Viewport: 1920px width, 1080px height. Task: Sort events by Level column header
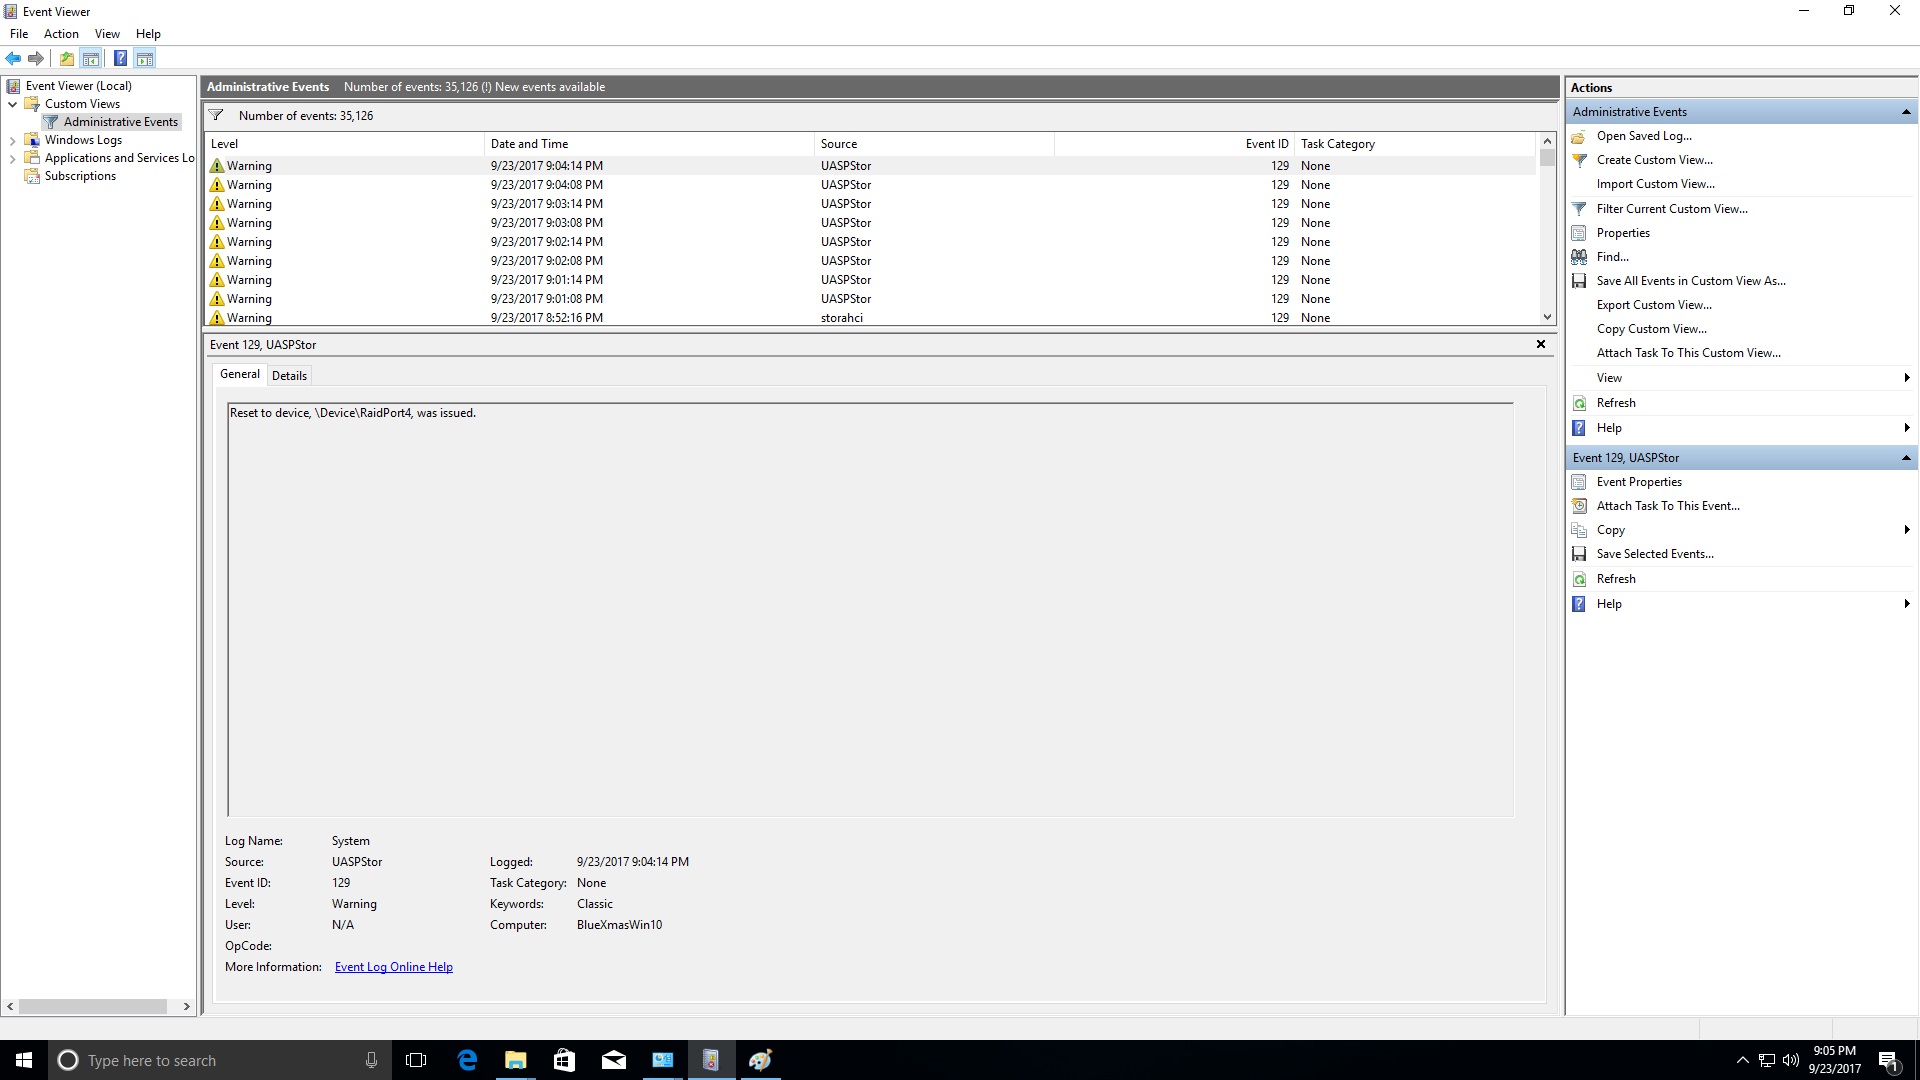[x=344, y=144]
